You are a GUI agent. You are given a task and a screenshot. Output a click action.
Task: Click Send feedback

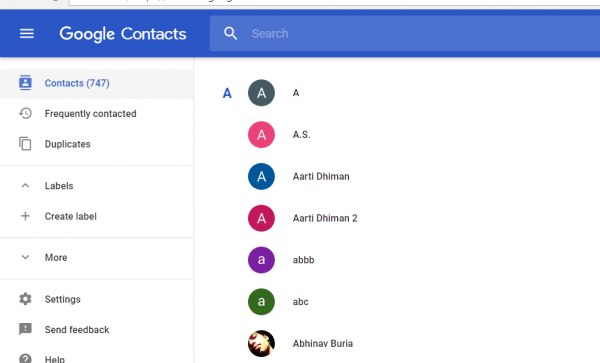[x=96, y=329]
